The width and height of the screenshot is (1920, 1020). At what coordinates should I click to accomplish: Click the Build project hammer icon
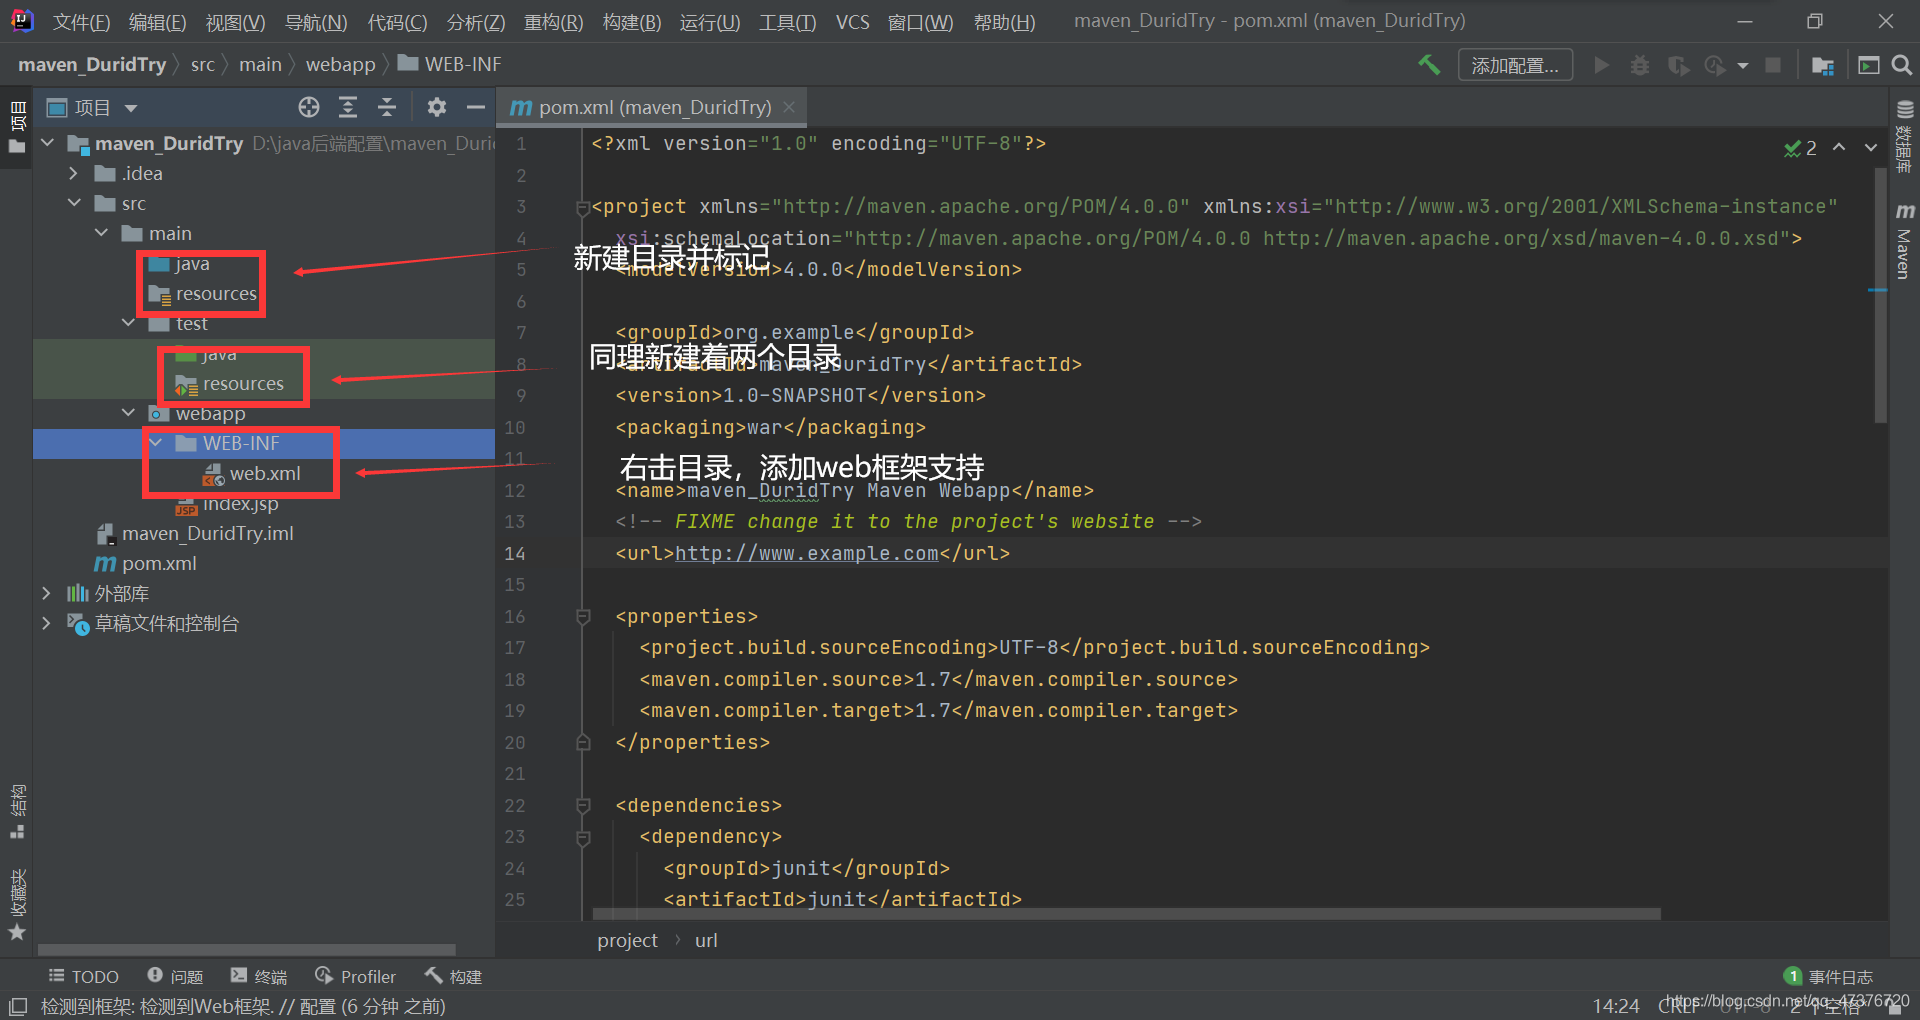[1429, 65]
